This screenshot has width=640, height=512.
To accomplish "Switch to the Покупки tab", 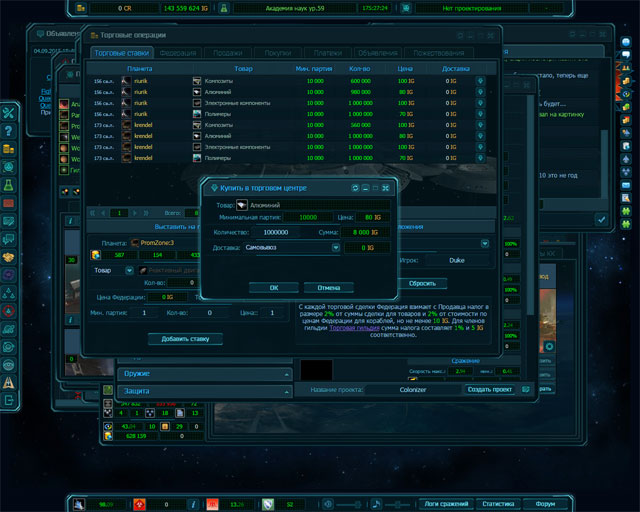I will click(278, 53).
